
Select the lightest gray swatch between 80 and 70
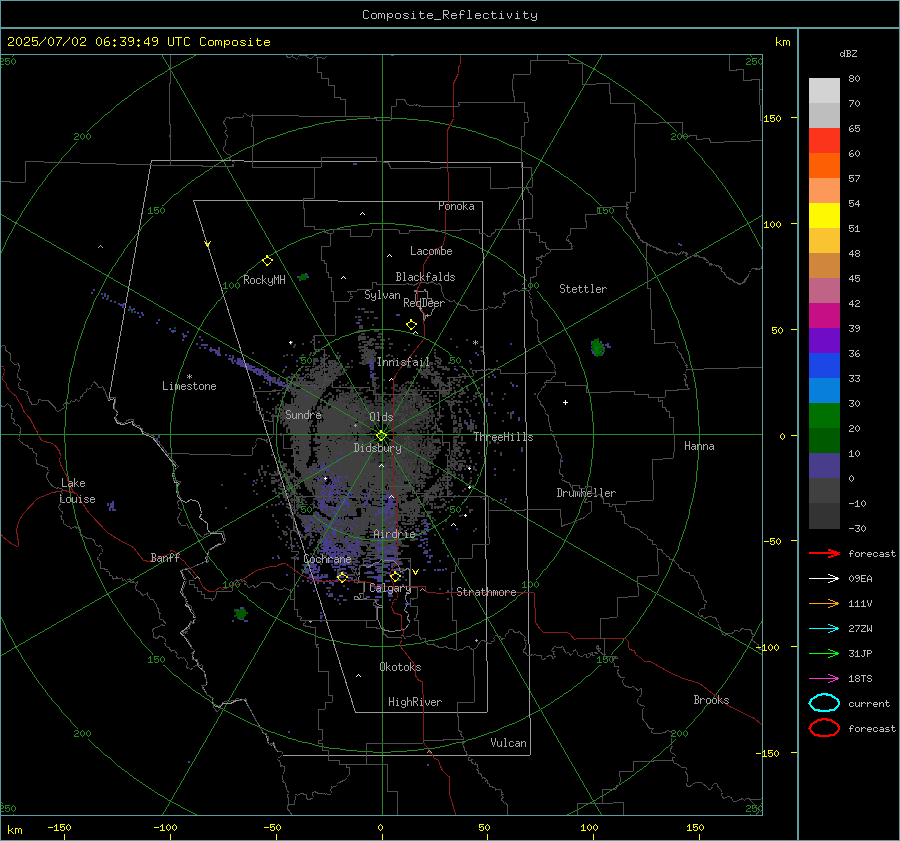click(824, 91)
